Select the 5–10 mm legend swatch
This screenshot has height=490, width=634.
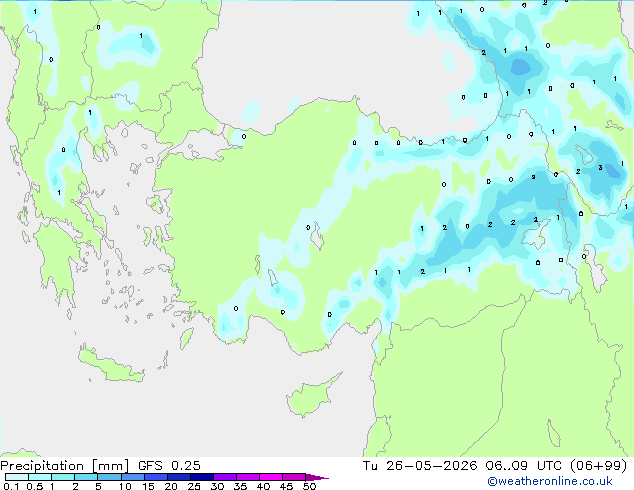[109, 477]
